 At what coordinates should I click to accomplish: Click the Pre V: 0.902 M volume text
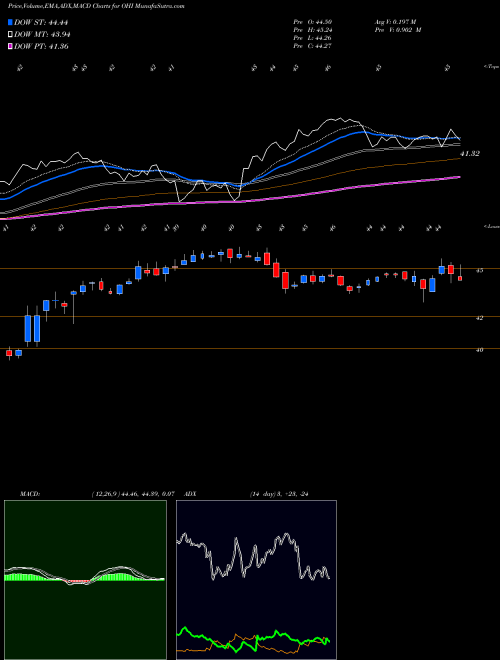point(397,30)
